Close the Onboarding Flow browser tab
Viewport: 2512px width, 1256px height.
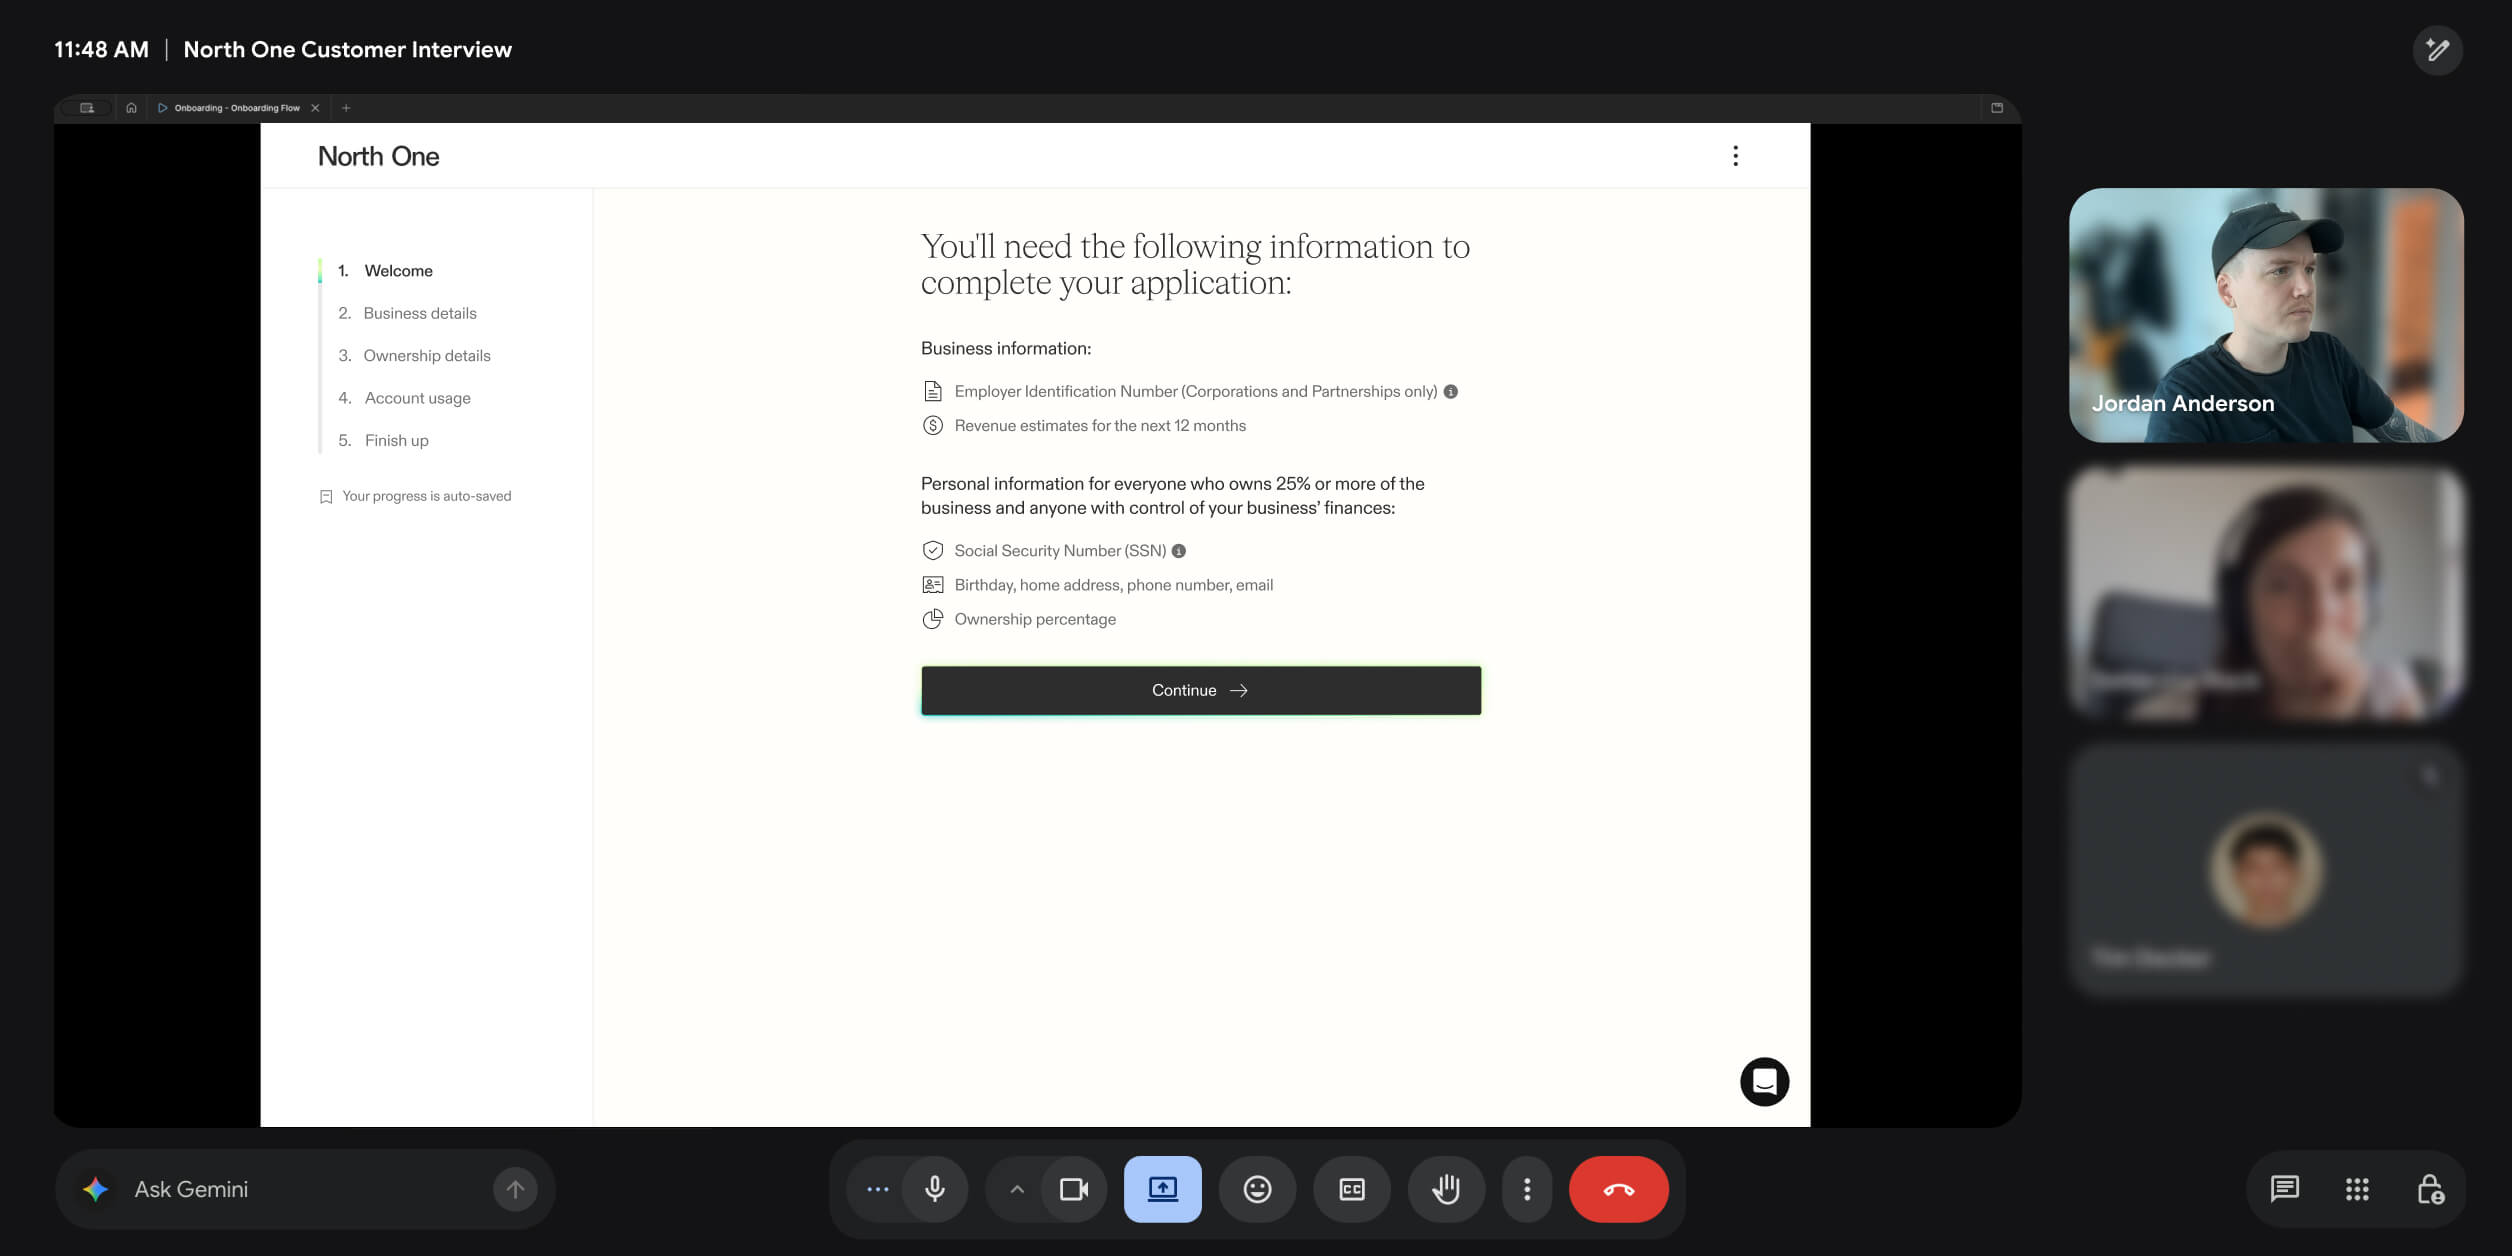pyautogui.click(x=315, y=108)
